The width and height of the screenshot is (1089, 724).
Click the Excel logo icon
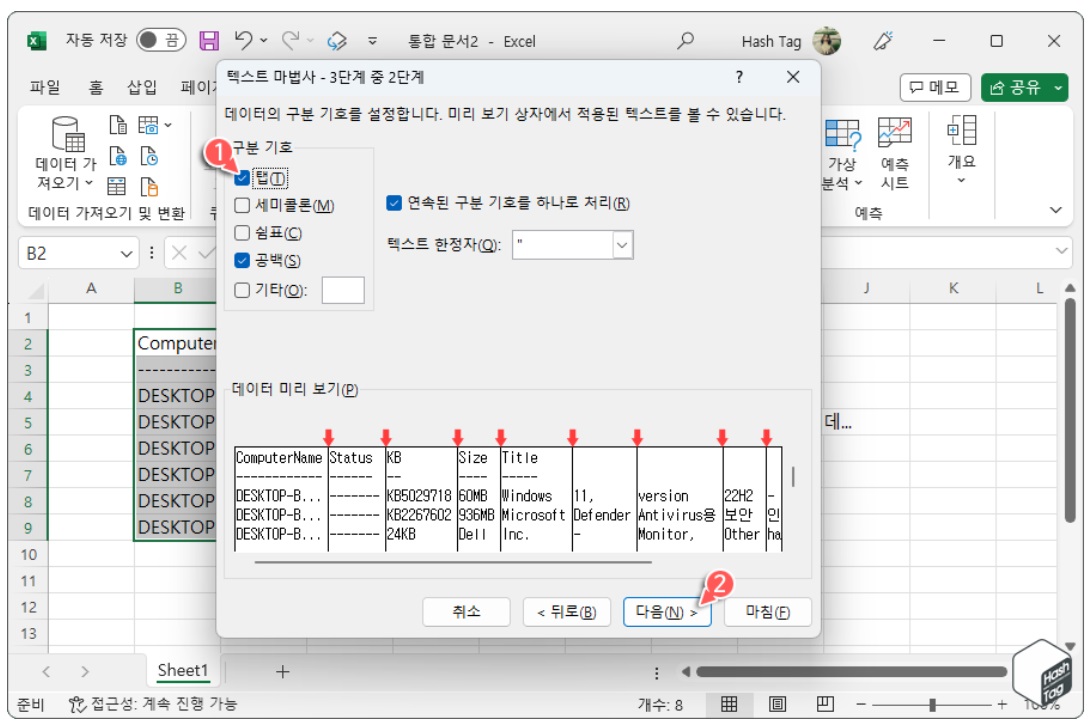(36, 41)
